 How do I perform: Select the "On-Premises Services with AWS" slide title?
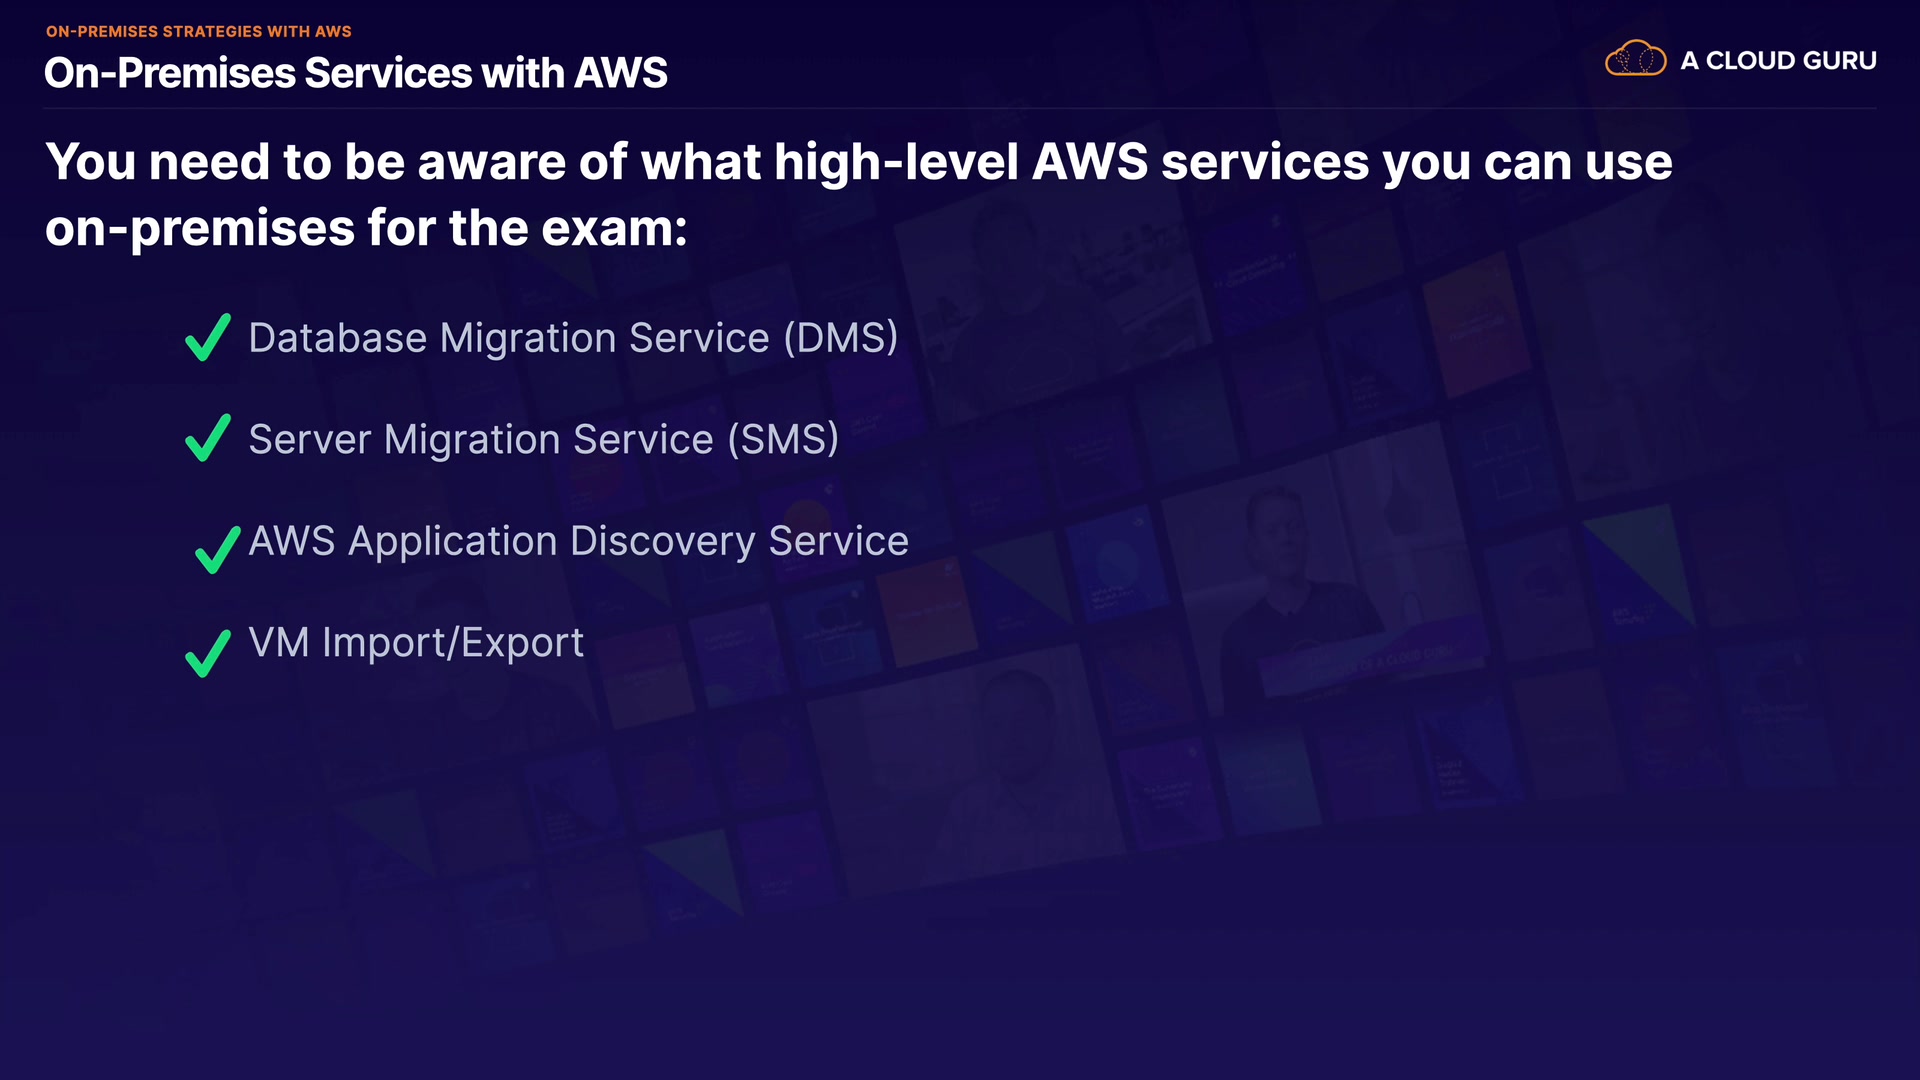[x=356, y=73]
